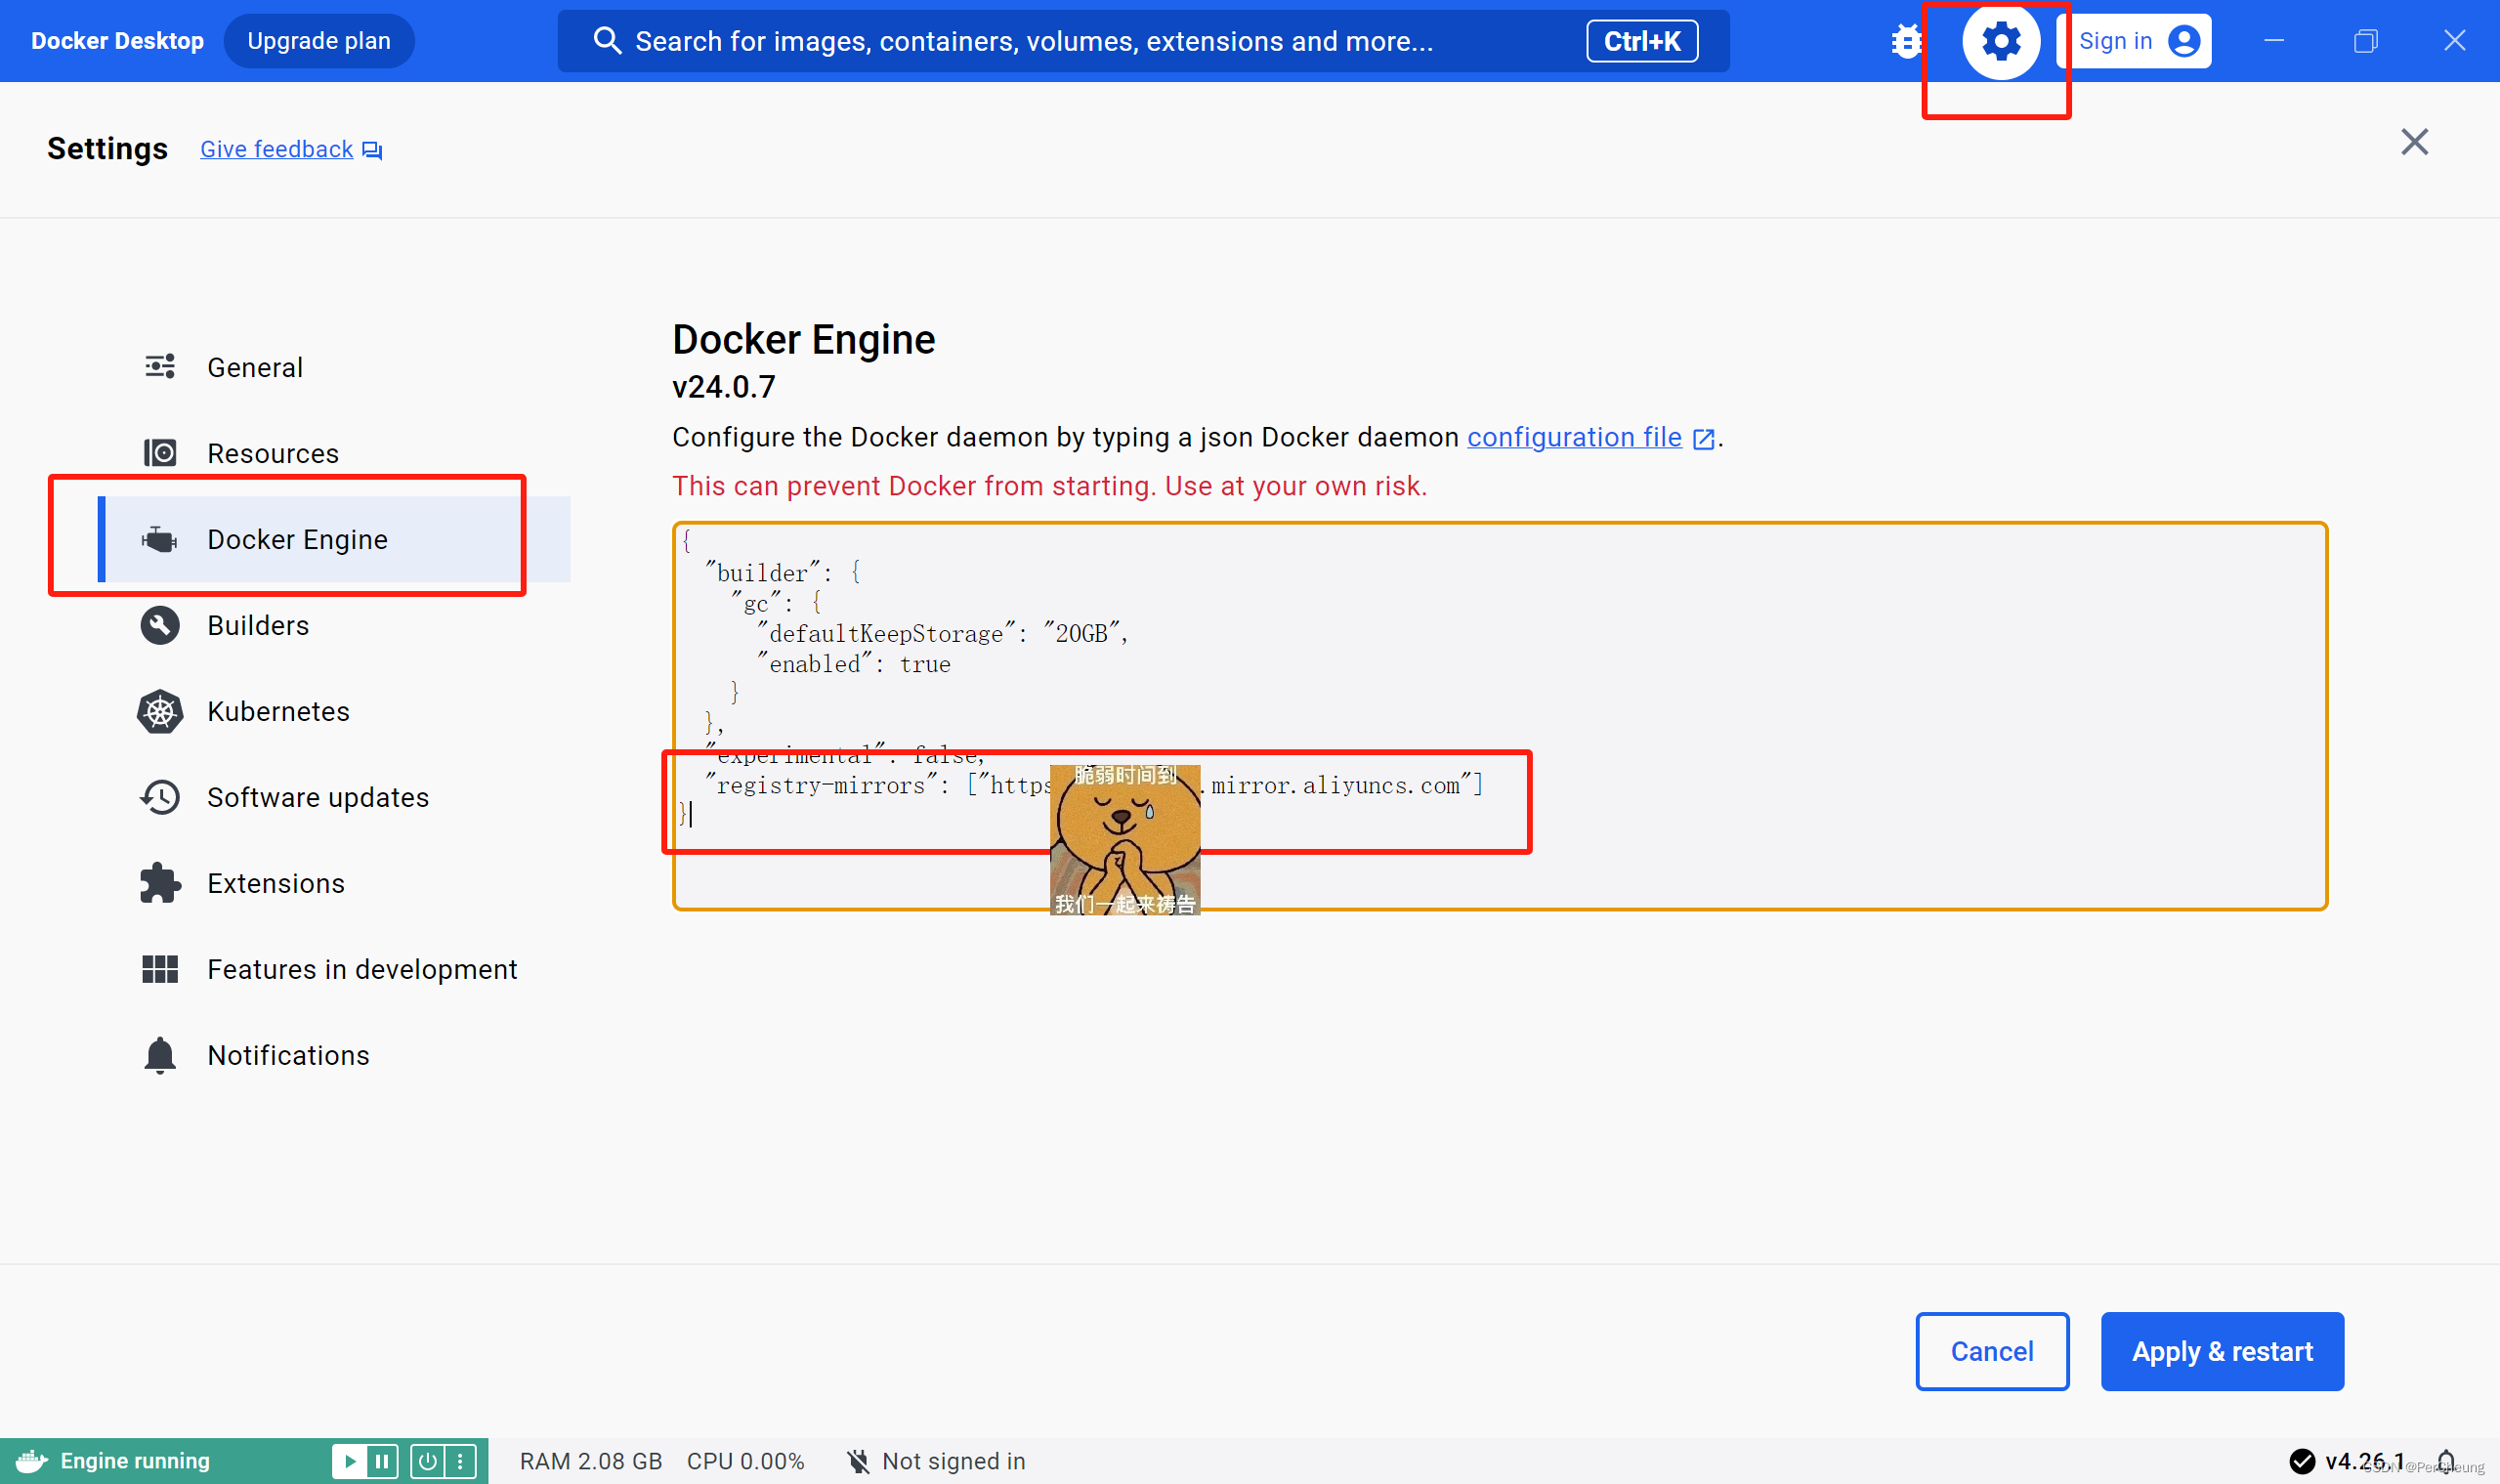Open Notifications settings panel
Viewport: 2500px width, 1484px height.
(x=288, y=1055)
